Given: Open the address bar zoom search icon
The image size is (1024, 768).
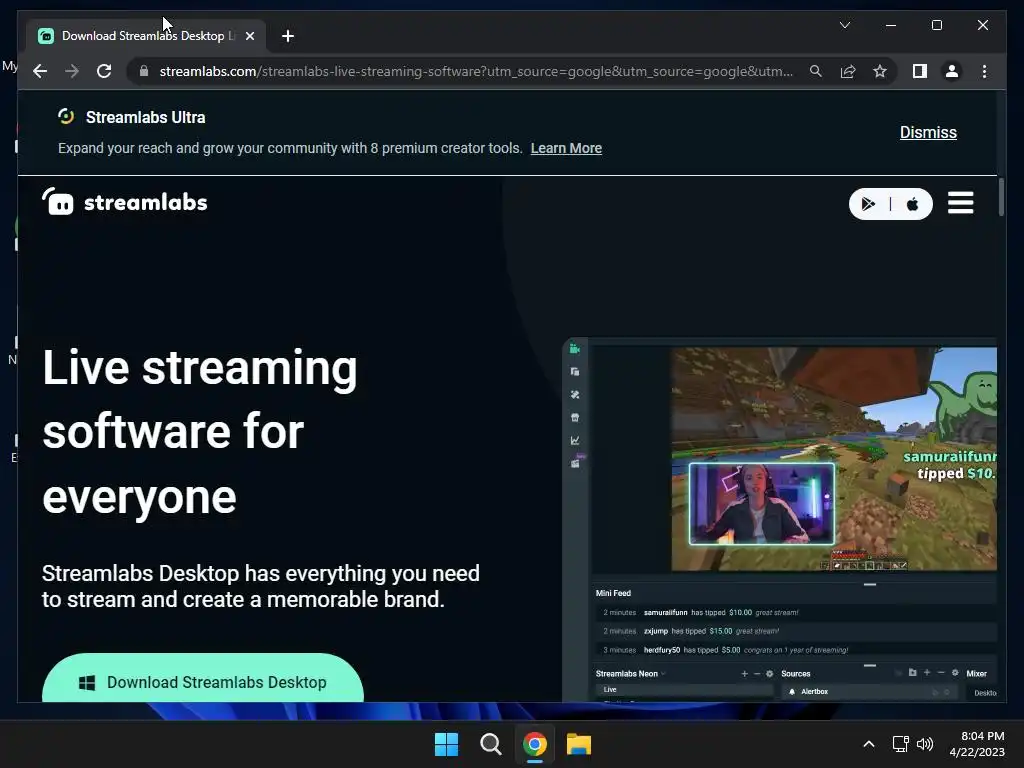Looking at the screenshot, I should 816,71.
